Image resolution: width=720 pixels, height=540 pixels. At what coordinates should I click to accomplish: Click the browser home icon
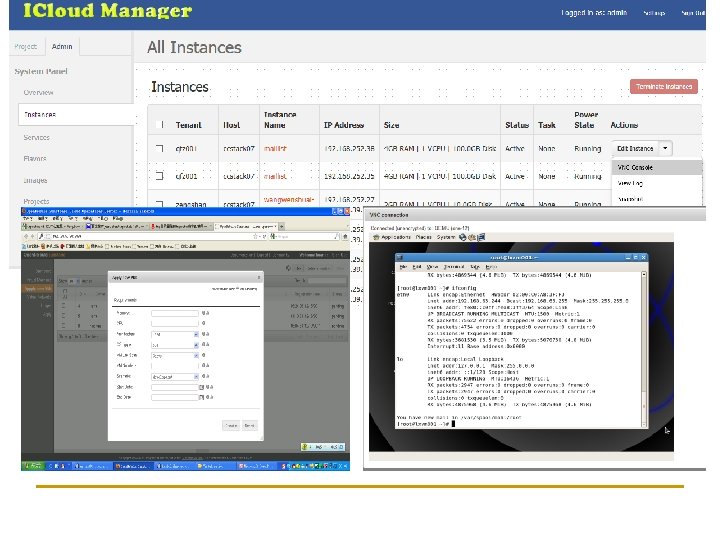(x=345, y=236)
